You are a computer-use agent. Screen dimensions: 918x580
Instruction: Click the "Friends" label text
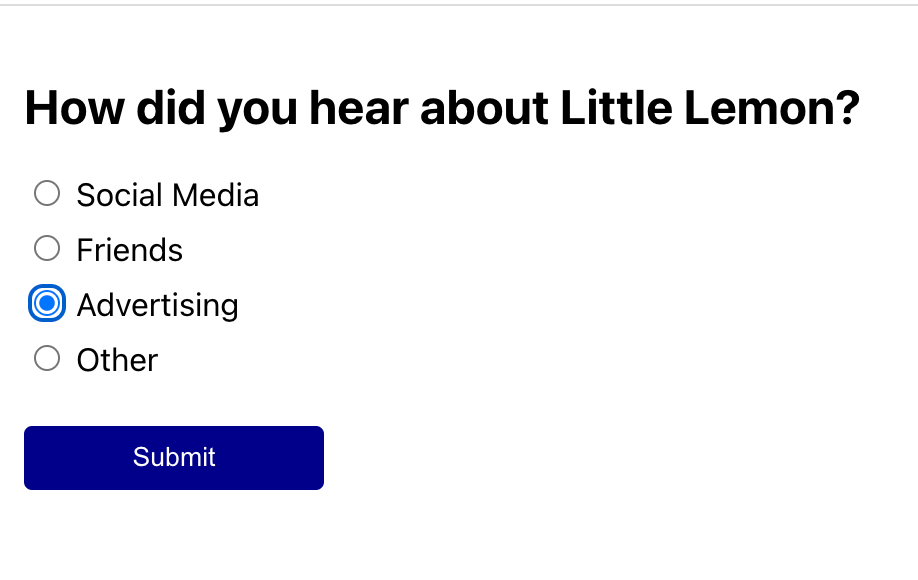[x=129, y=250]
